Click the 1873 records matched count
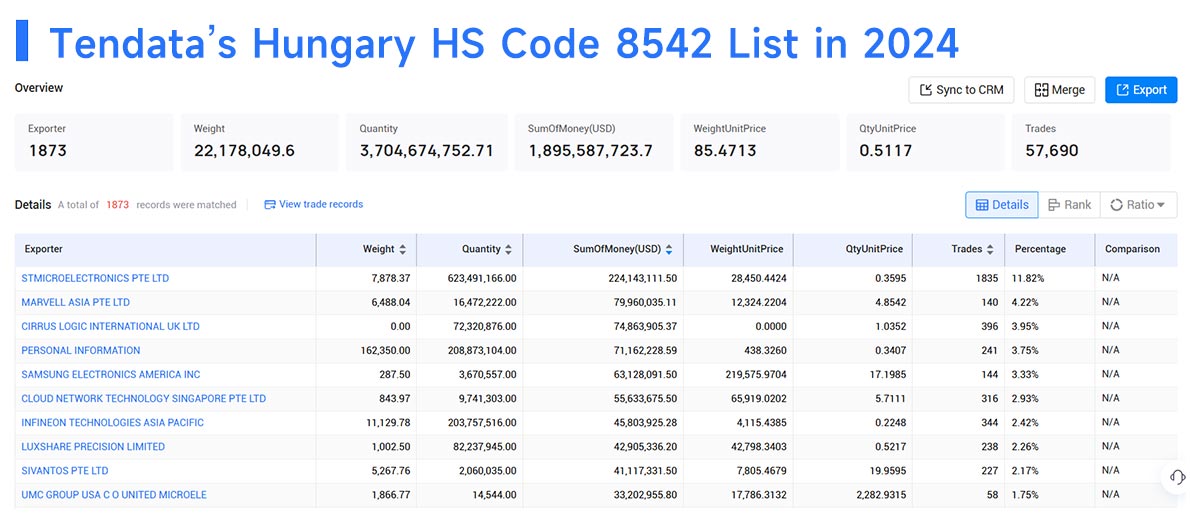The height and width of the screenshot is (518, 1190). click(x=118, y=205)
